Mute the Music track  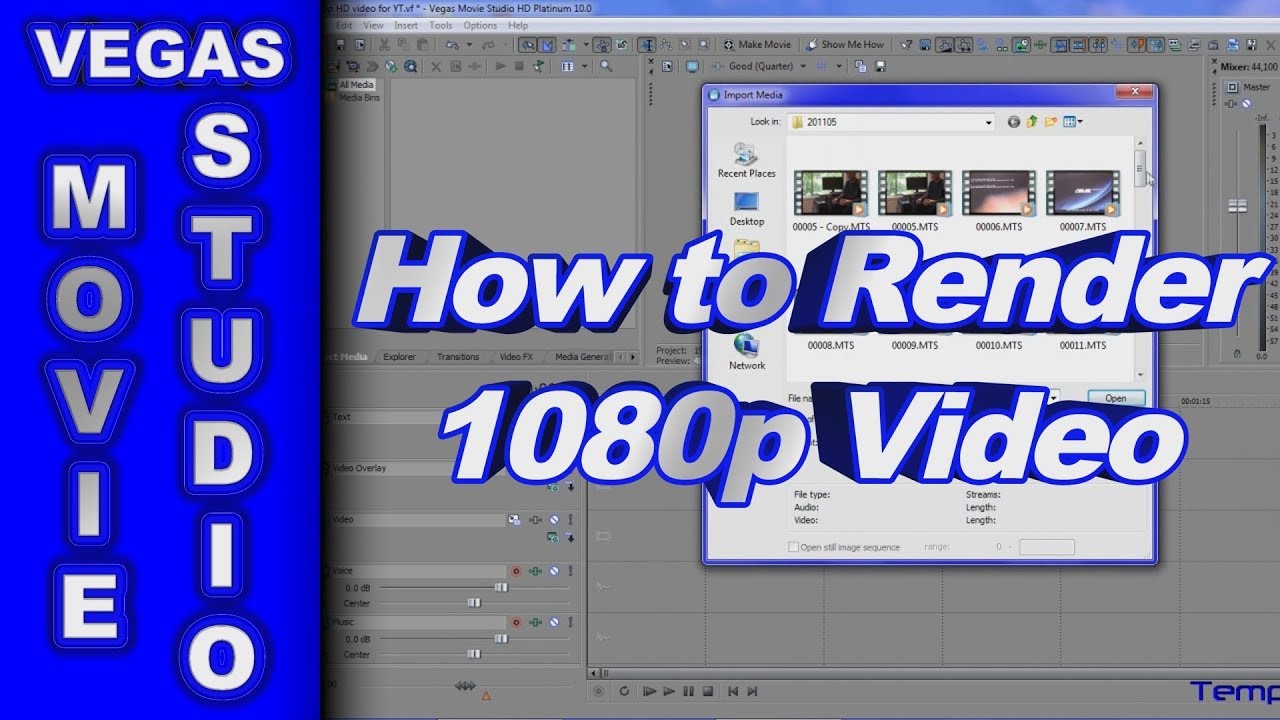[x=554, y=622]
